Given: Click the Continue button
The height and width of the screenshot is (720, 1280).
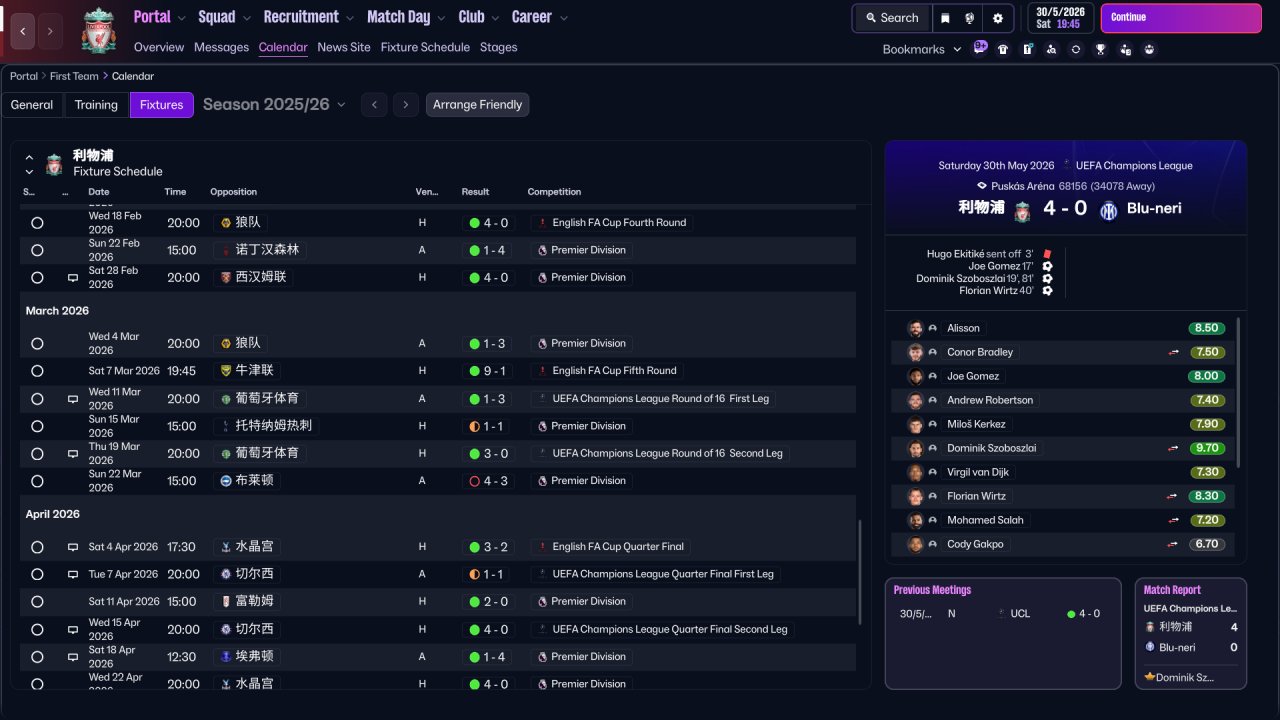Looking at the screenshot, I should coord(1181,18).
